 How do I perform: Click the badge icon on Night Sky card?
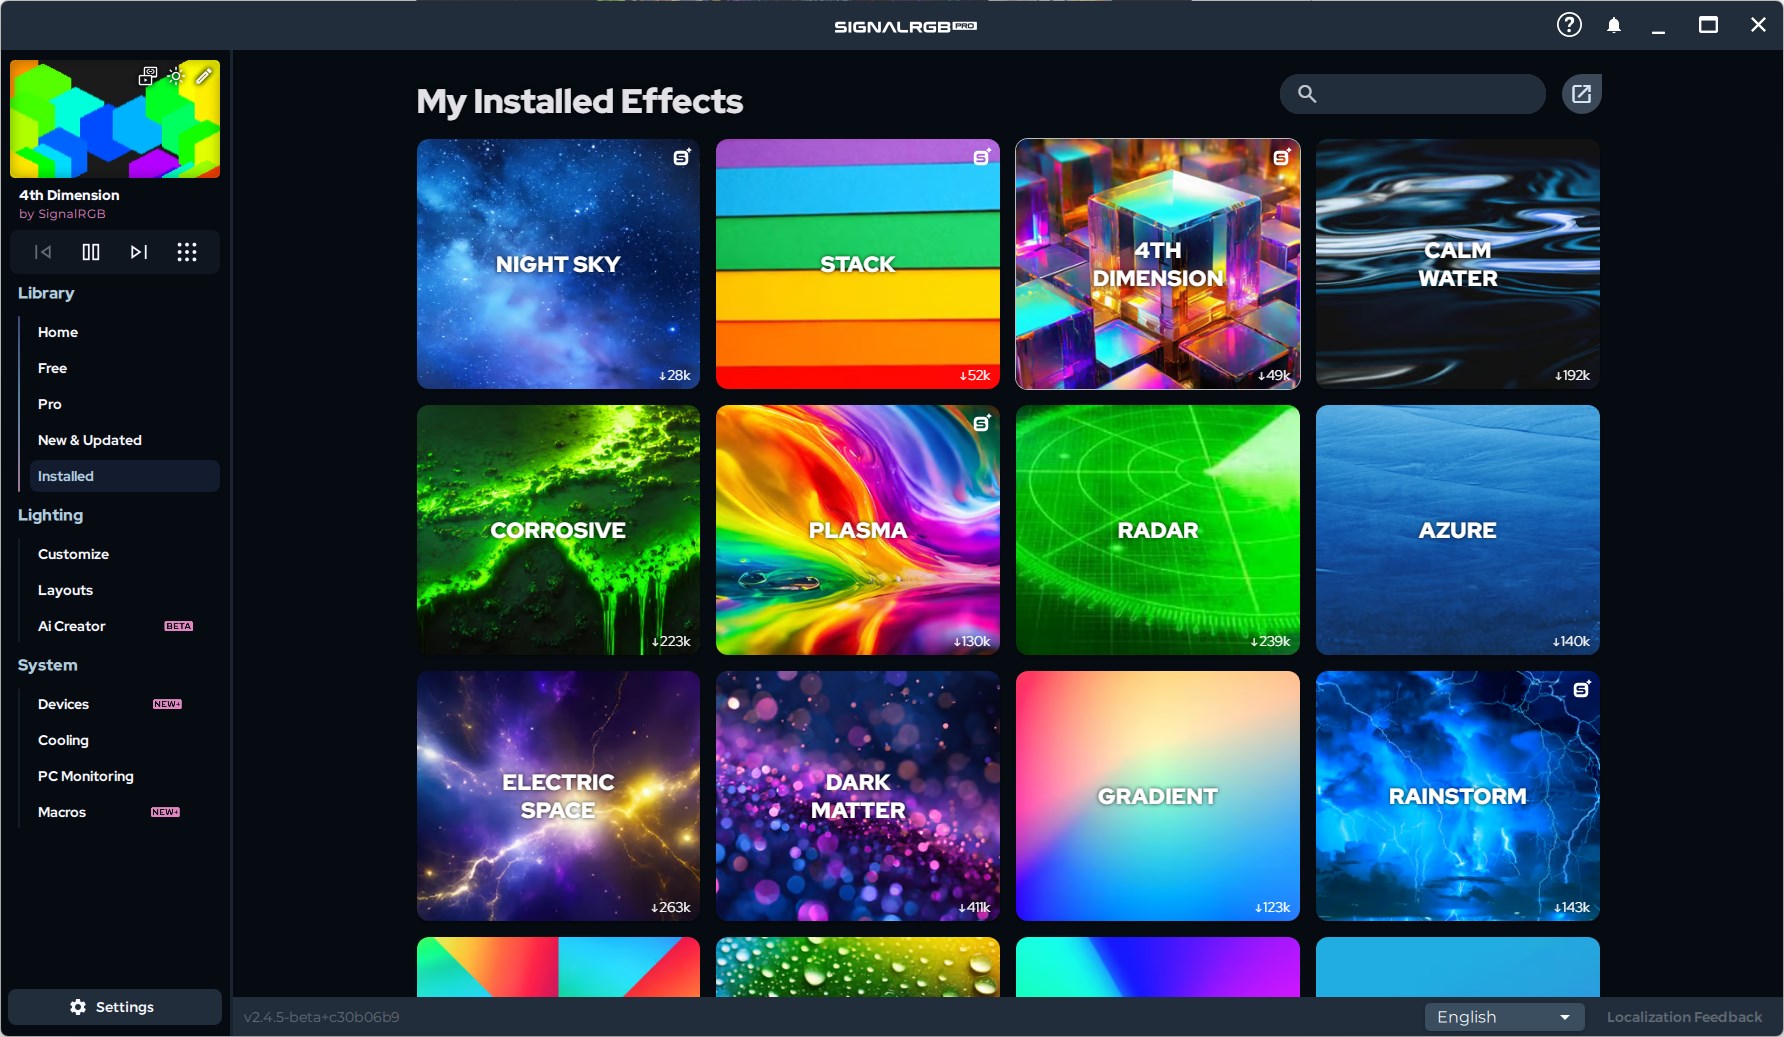pos(682,157)
